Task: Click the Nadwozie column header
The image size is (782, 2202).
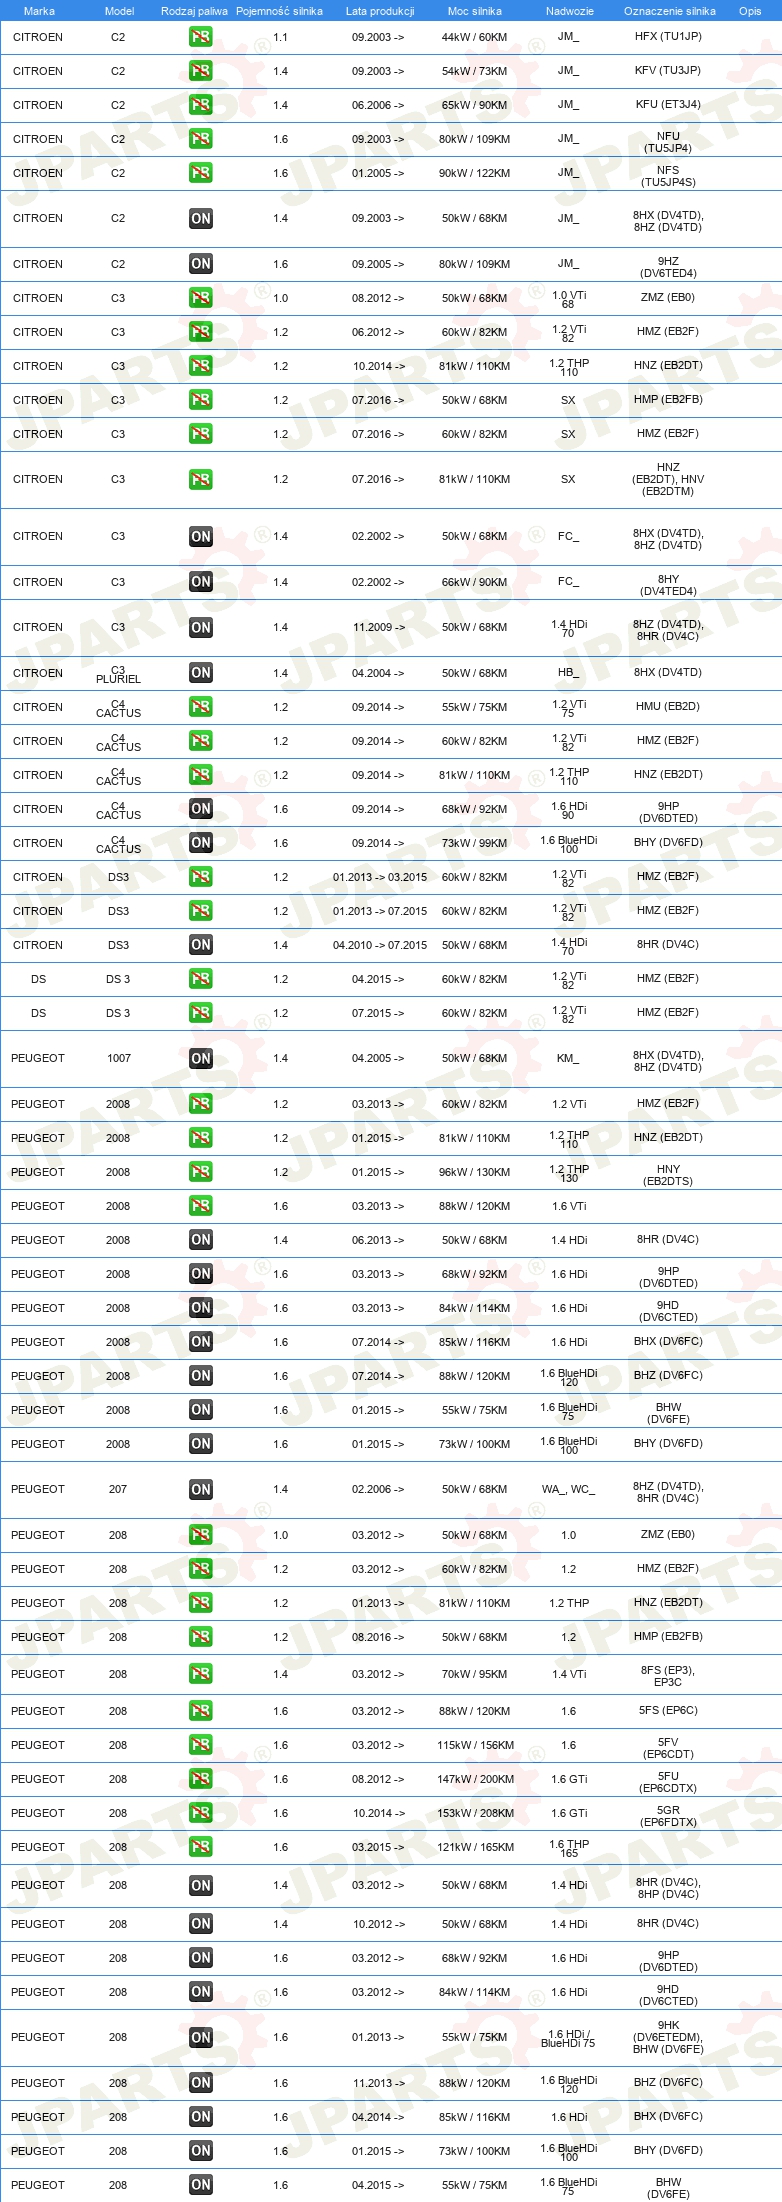Action: click(570, 11)
